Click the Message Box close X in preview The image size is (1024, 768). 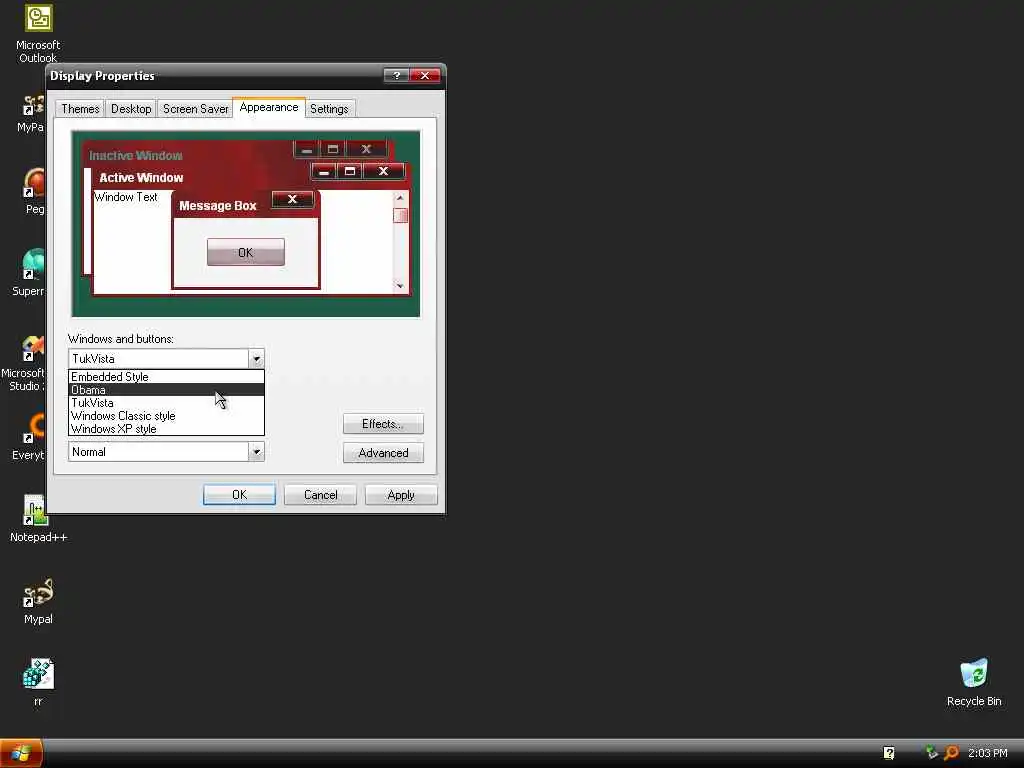point(292,199)
